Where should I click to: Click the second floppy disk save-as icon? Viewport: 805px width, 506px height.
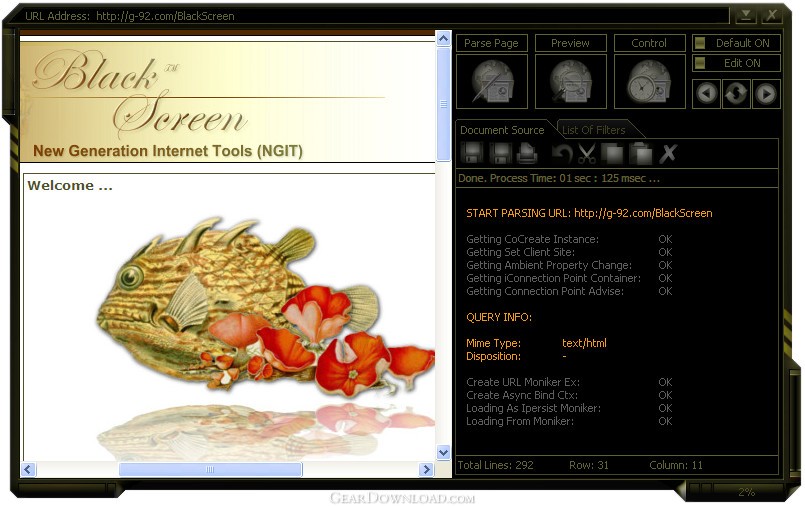click(x=500, y=153)
